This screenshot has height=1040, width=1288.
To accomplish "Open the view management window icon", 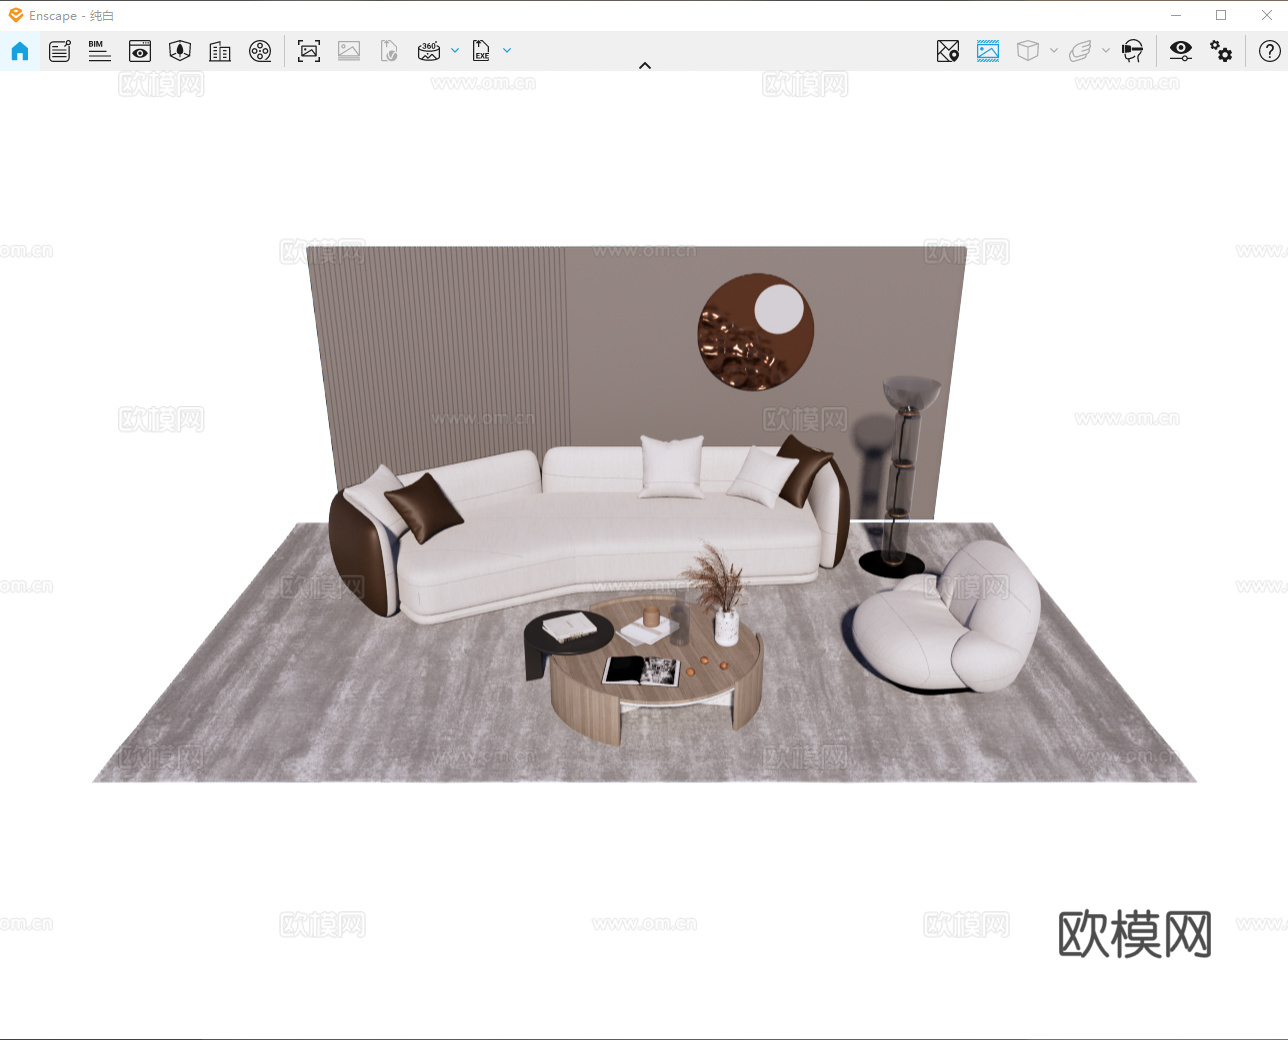I will 140,51.
